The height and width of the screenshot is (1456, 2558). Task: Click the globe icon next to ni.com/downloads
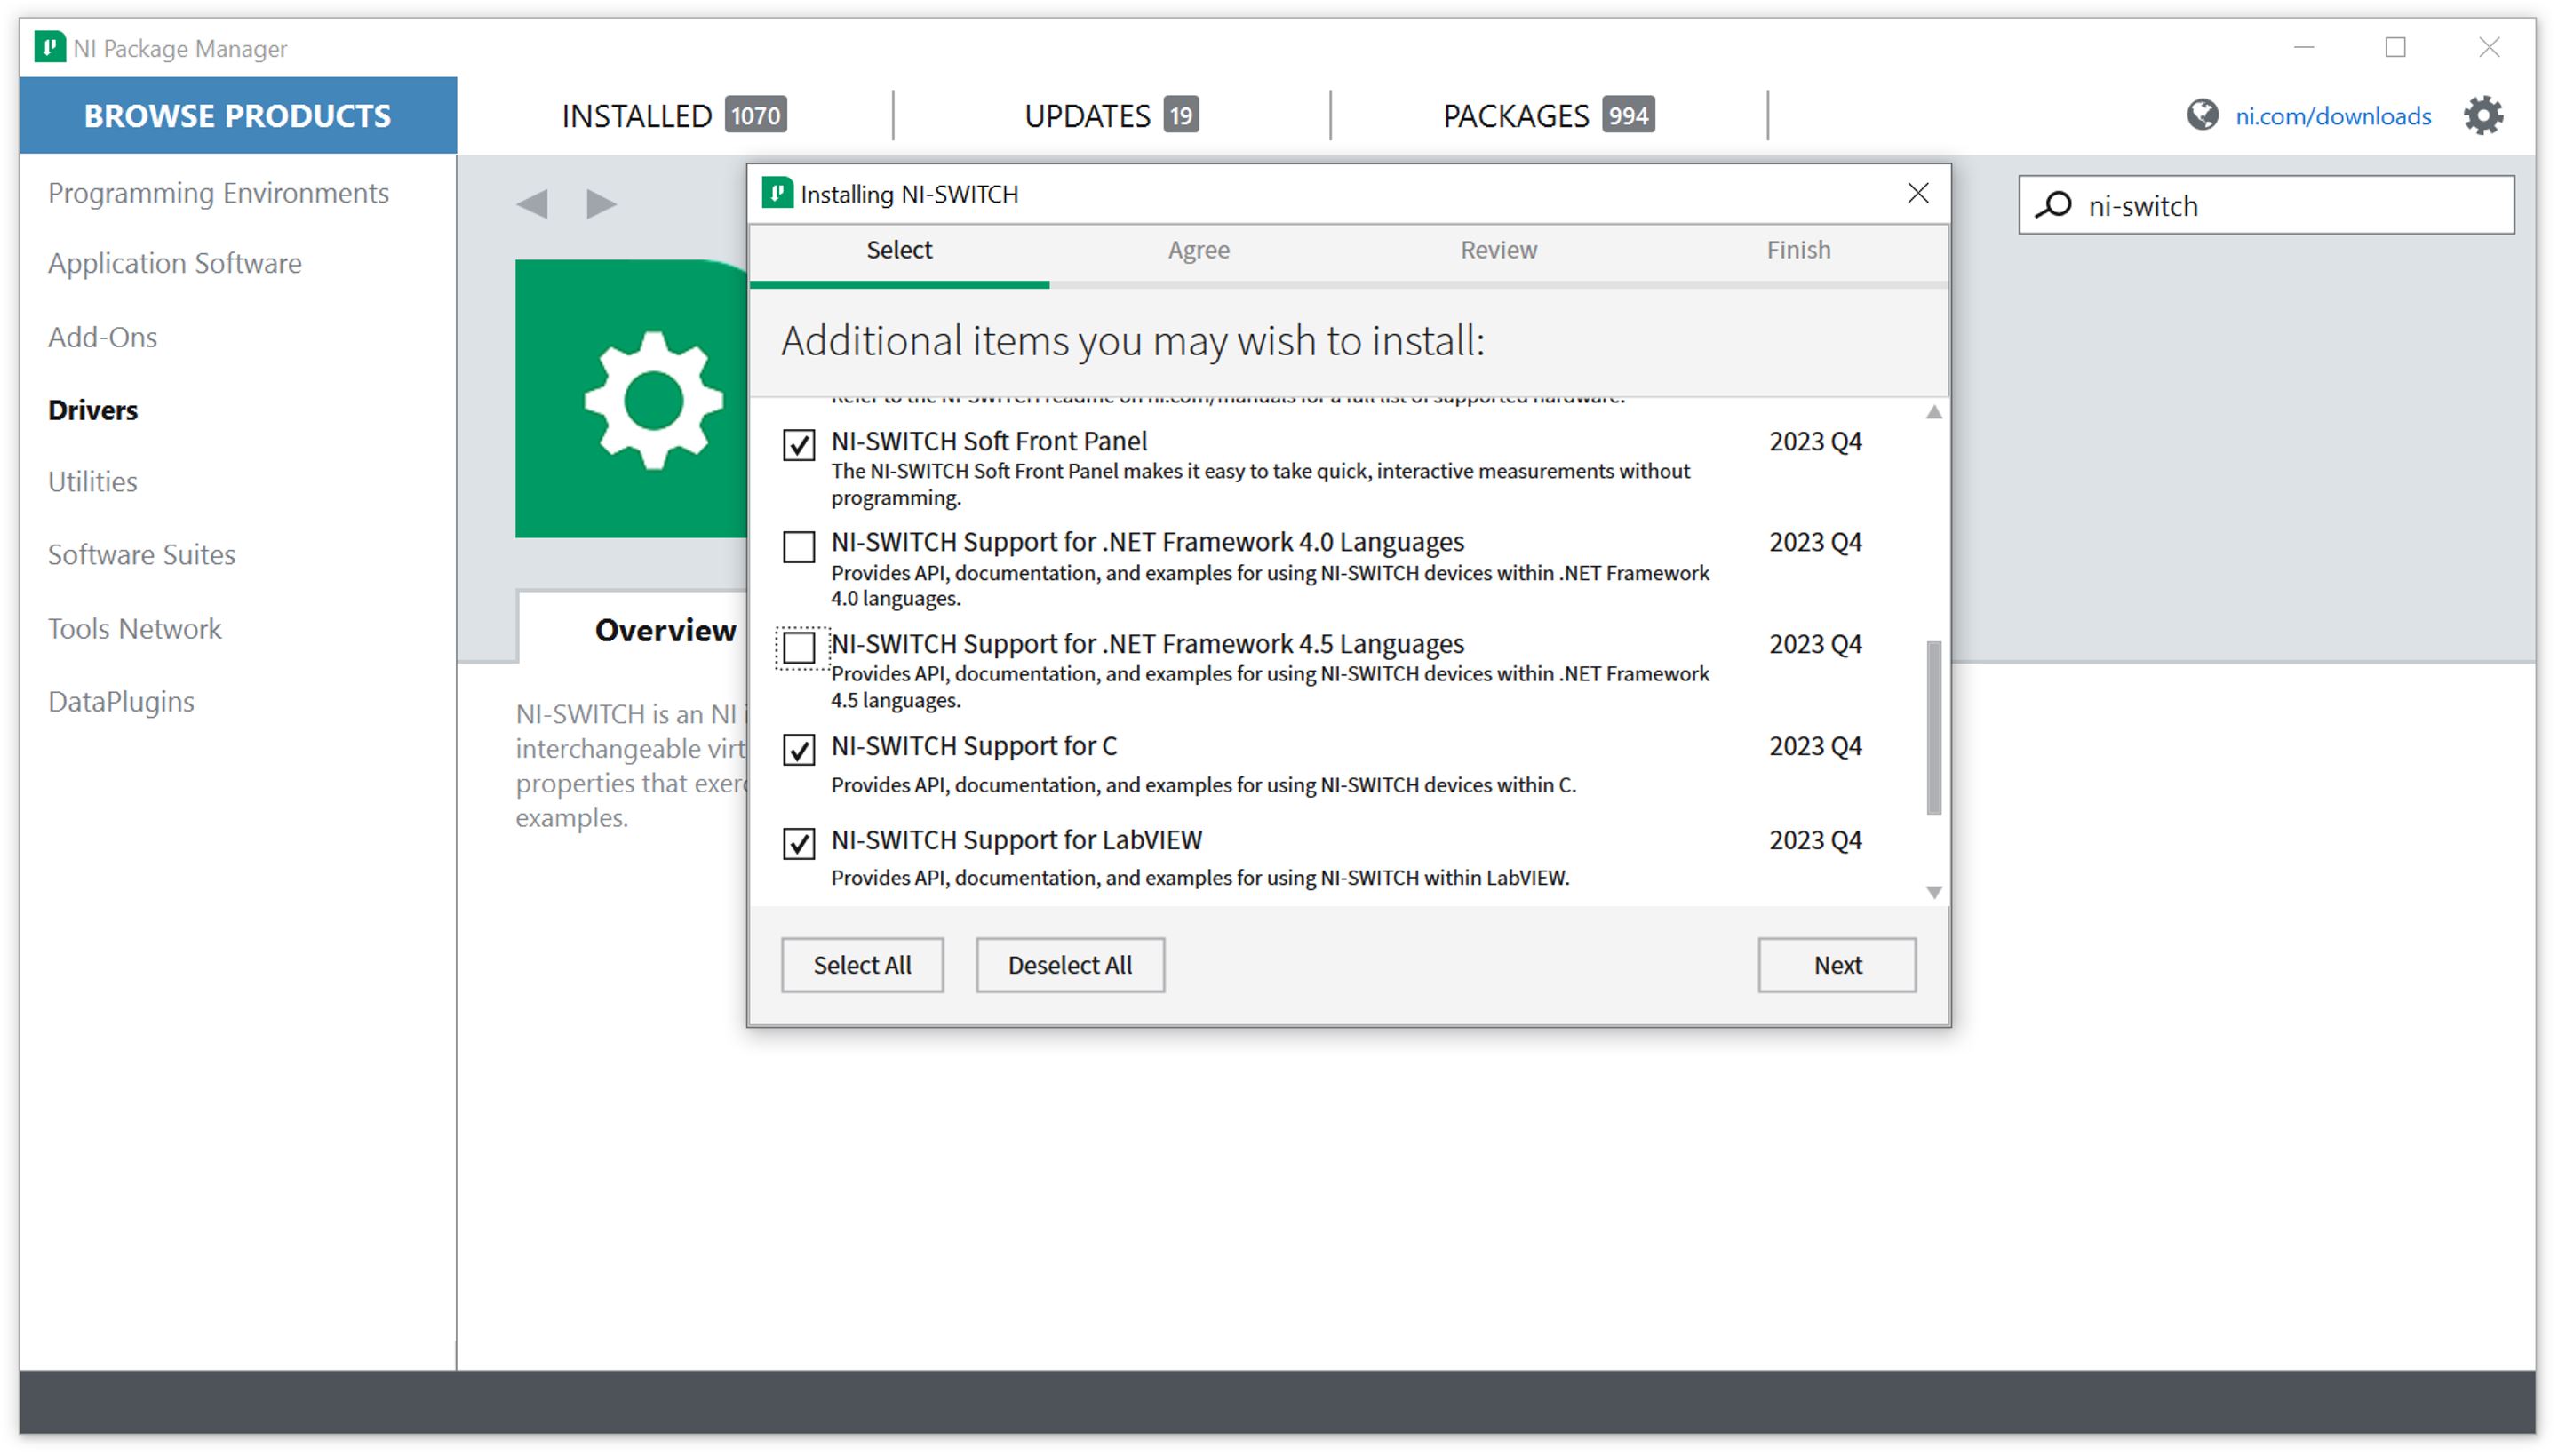[x=2201, y=116]
